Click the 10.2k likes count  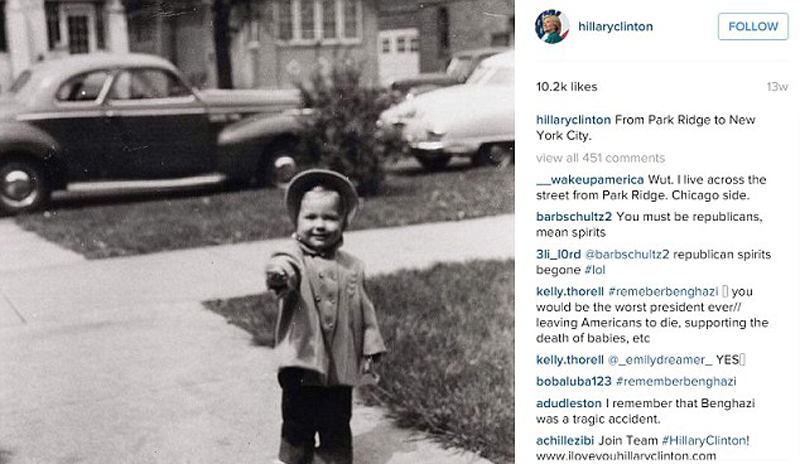566,87
